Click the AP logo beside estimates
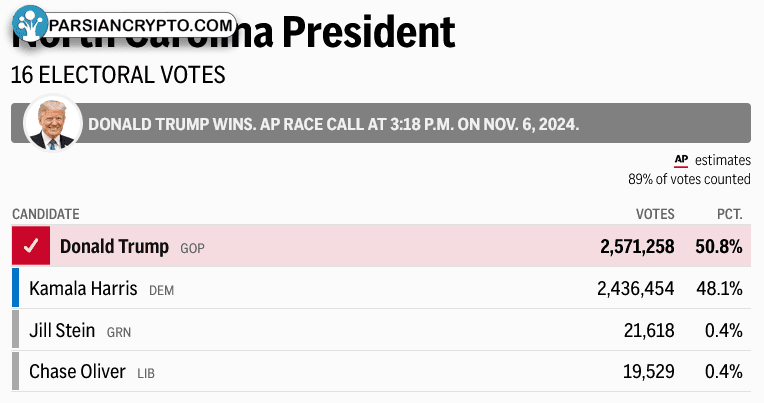The image size is (764, 403). coord(681,160)
